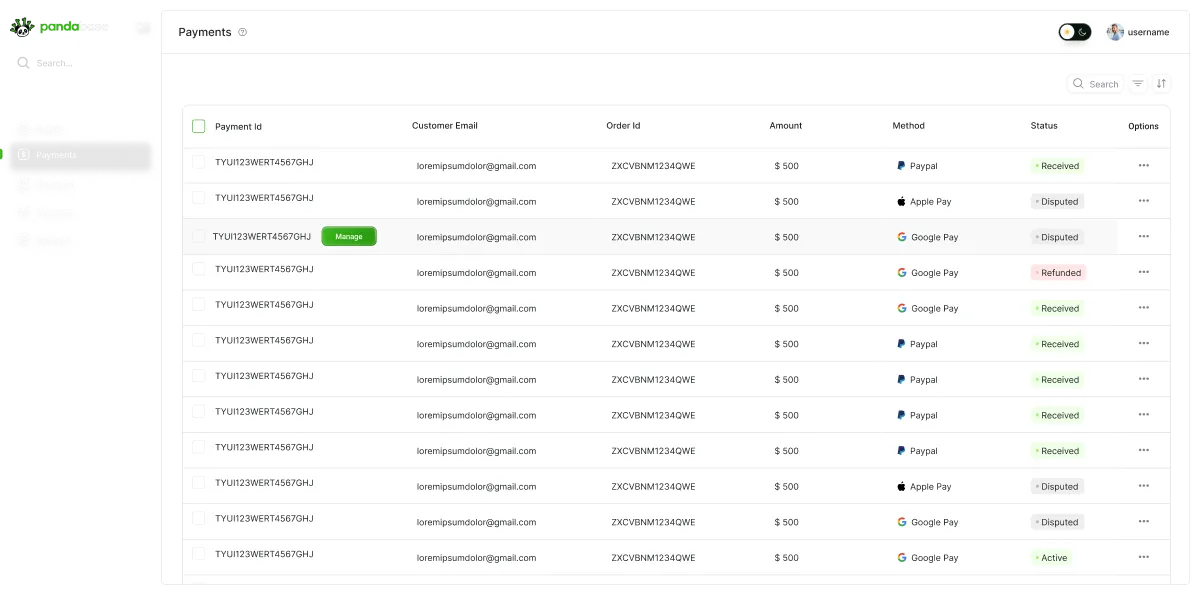Click the payment id next to the Manage button

coord(262,237)
